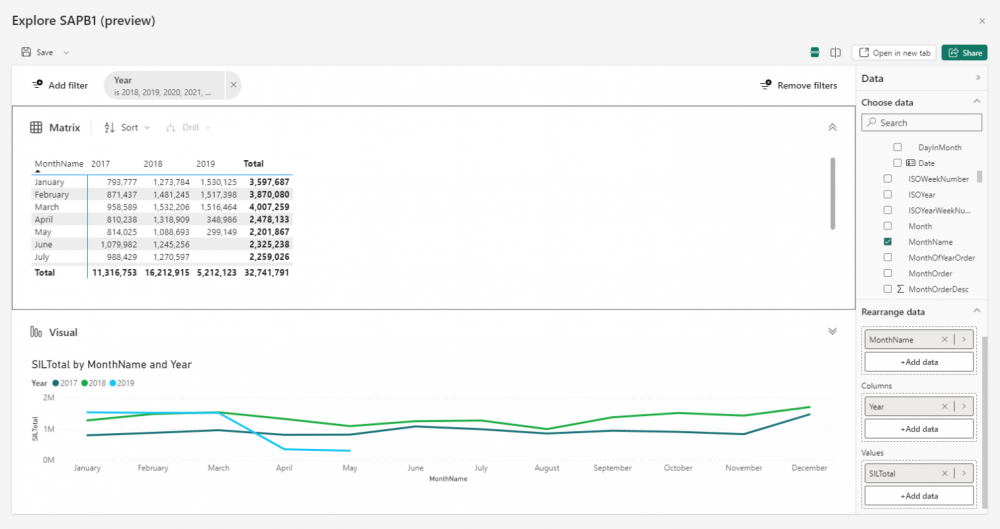Open the Year filter chip
Screen dimensions: 1000x529
165,86
